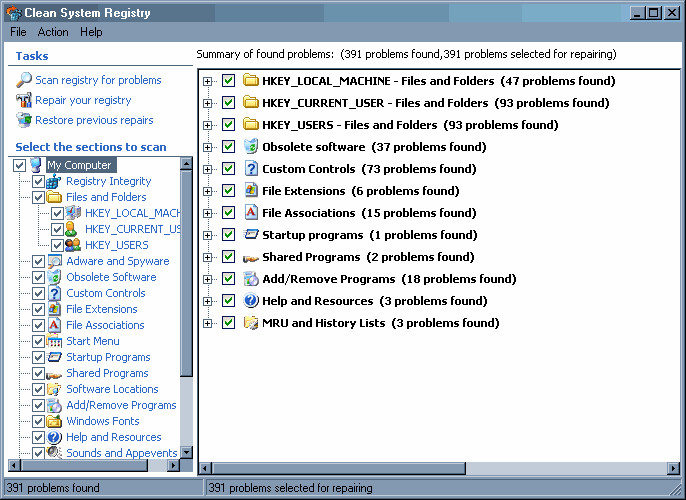The height and width of the screenshot is (500, 686).
Task: Click the Software Locations icon
Action: coord(54,389)
